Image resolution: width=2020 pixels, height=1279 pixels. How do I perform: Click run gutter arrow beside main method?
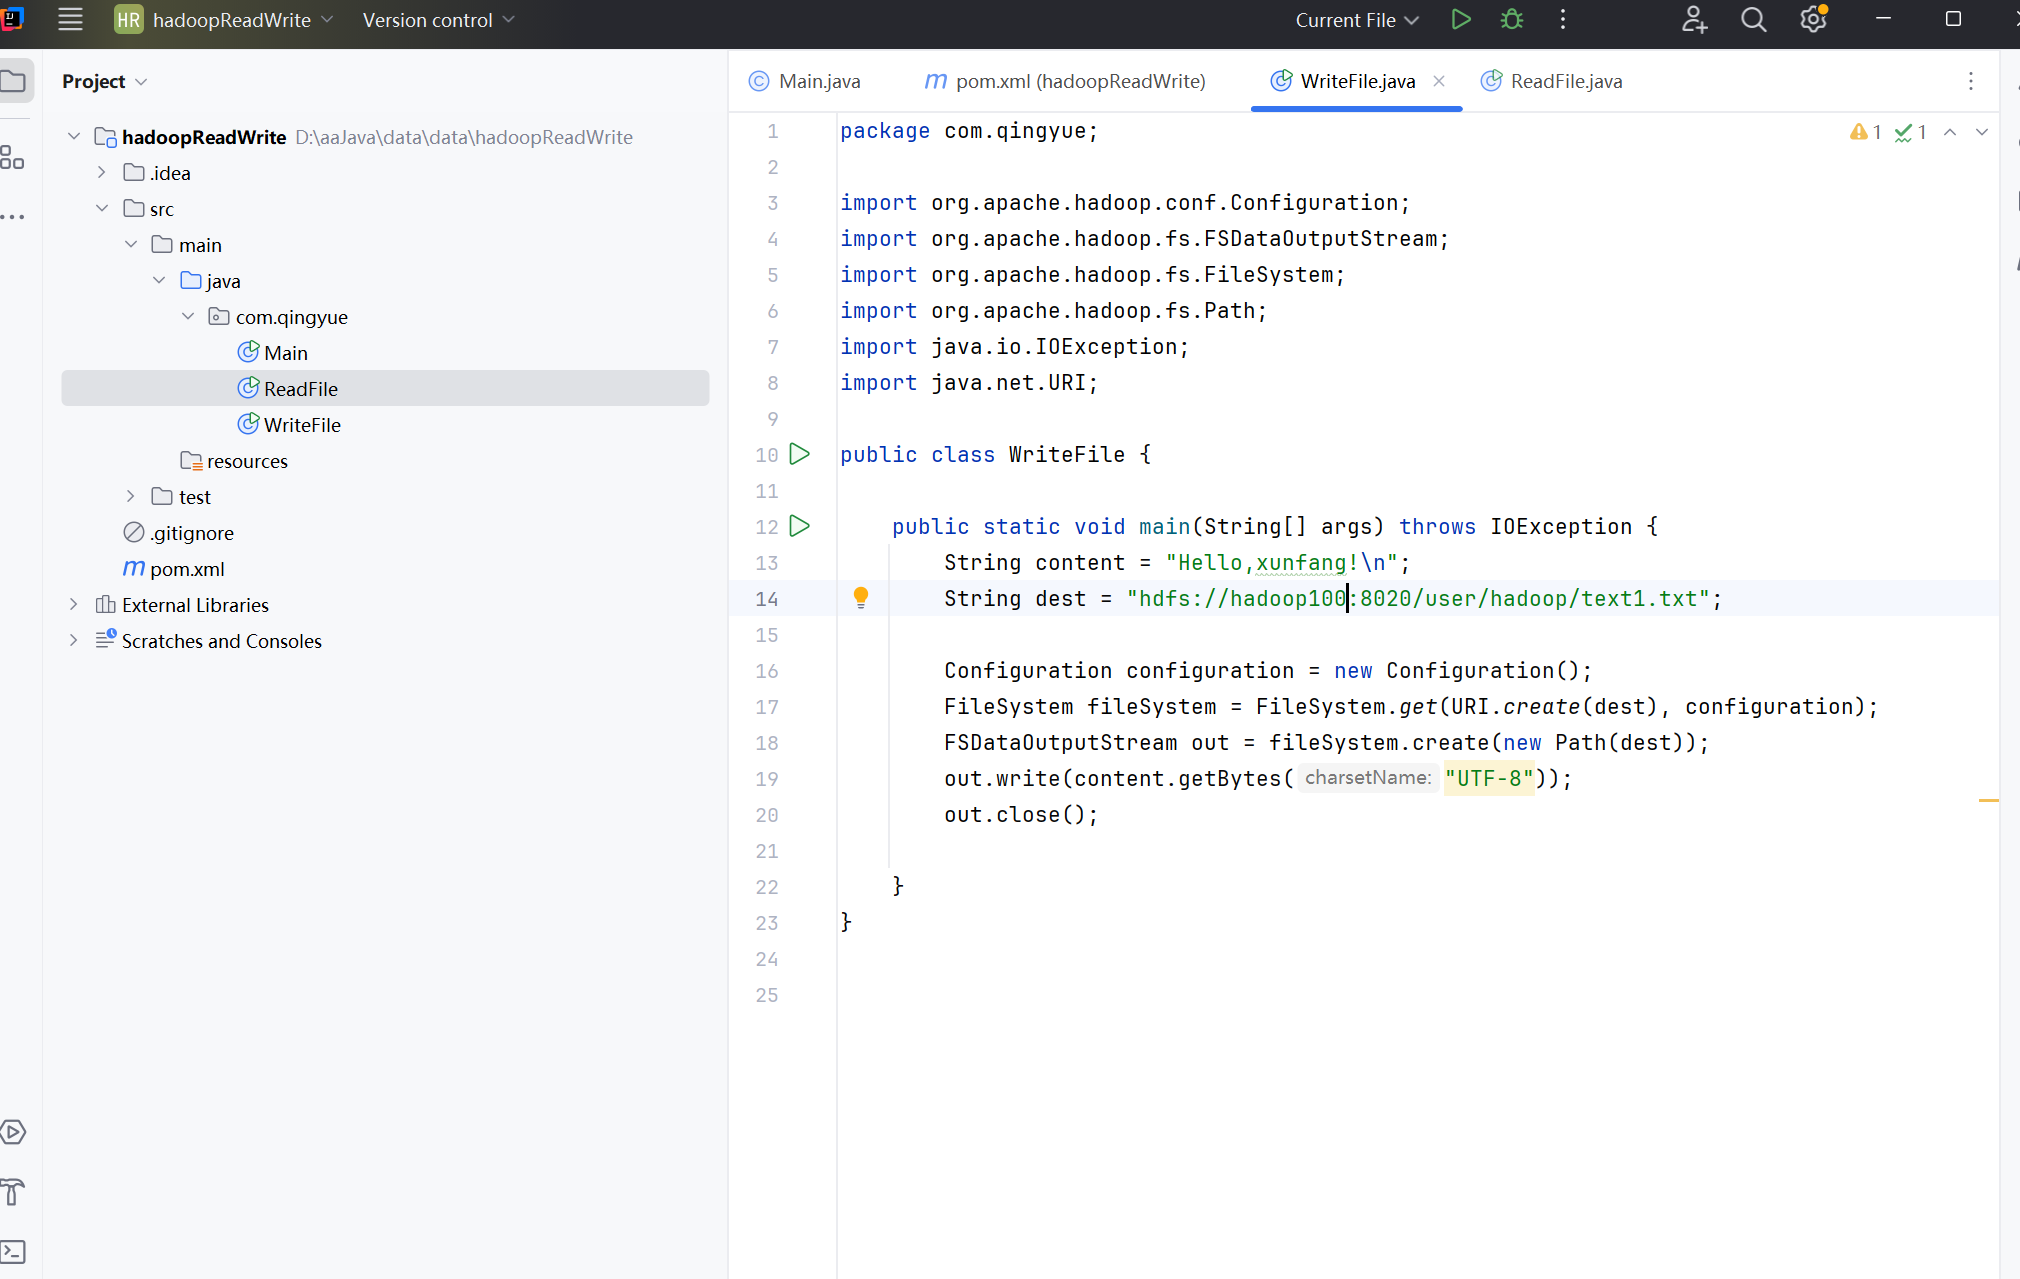799,526
